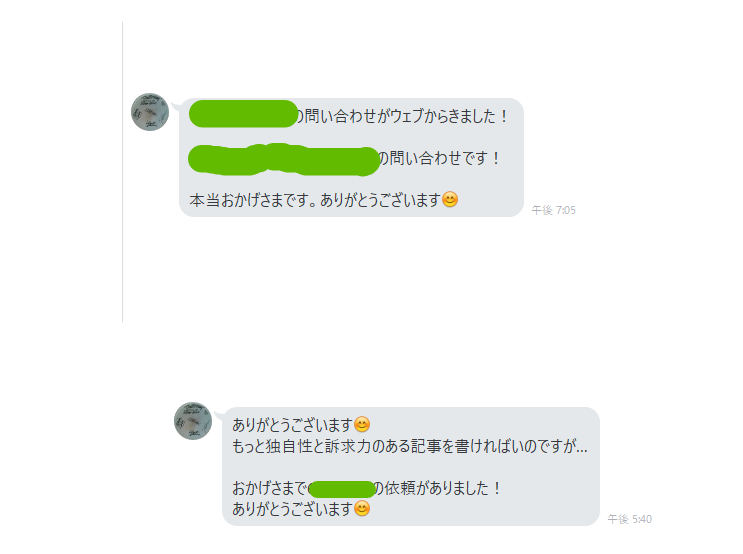Open the sender avatar beside the 7:05 message
Image resolution: width=743 pixels, height=554 pixels.
click(x=150, y=112)
